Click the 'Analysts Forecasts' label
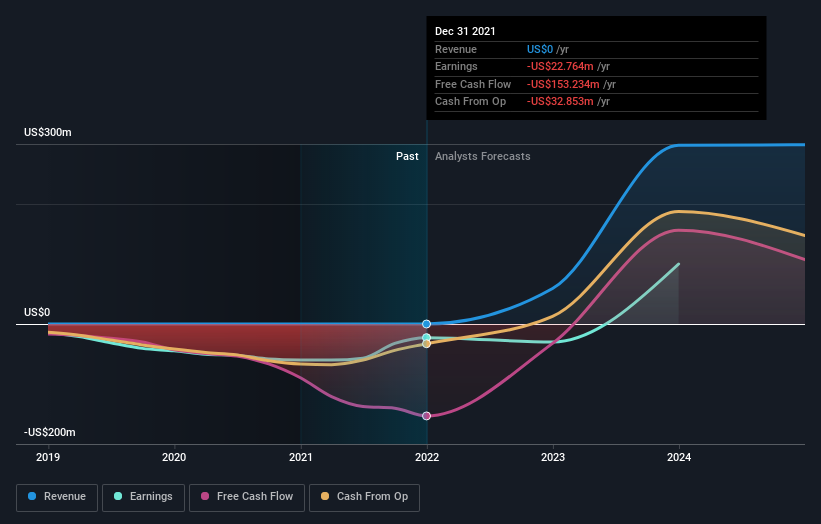 [482, 157]
